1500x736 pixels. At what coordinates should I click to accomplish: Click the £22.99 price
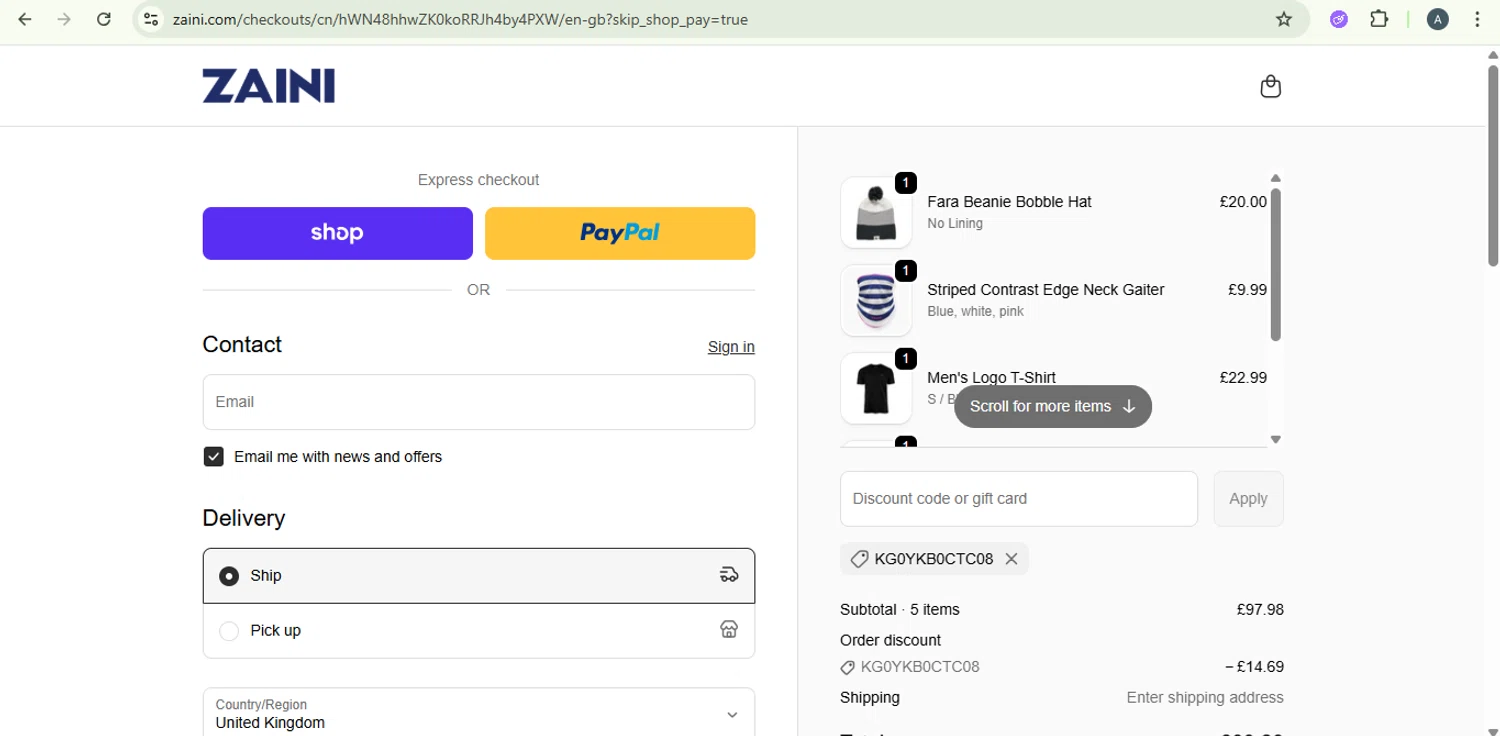pyautogui.click(x=1243, y=377)
